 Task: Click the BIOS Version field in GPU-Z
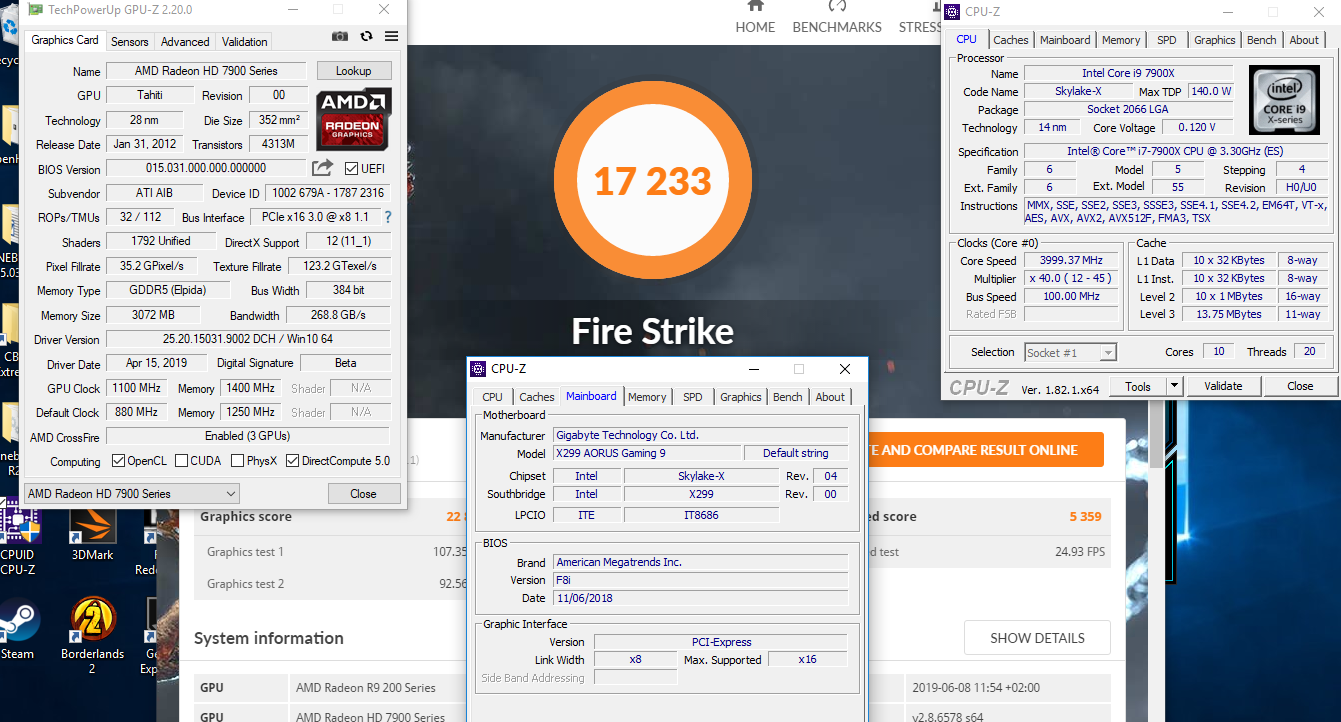[x=206, y=168]
